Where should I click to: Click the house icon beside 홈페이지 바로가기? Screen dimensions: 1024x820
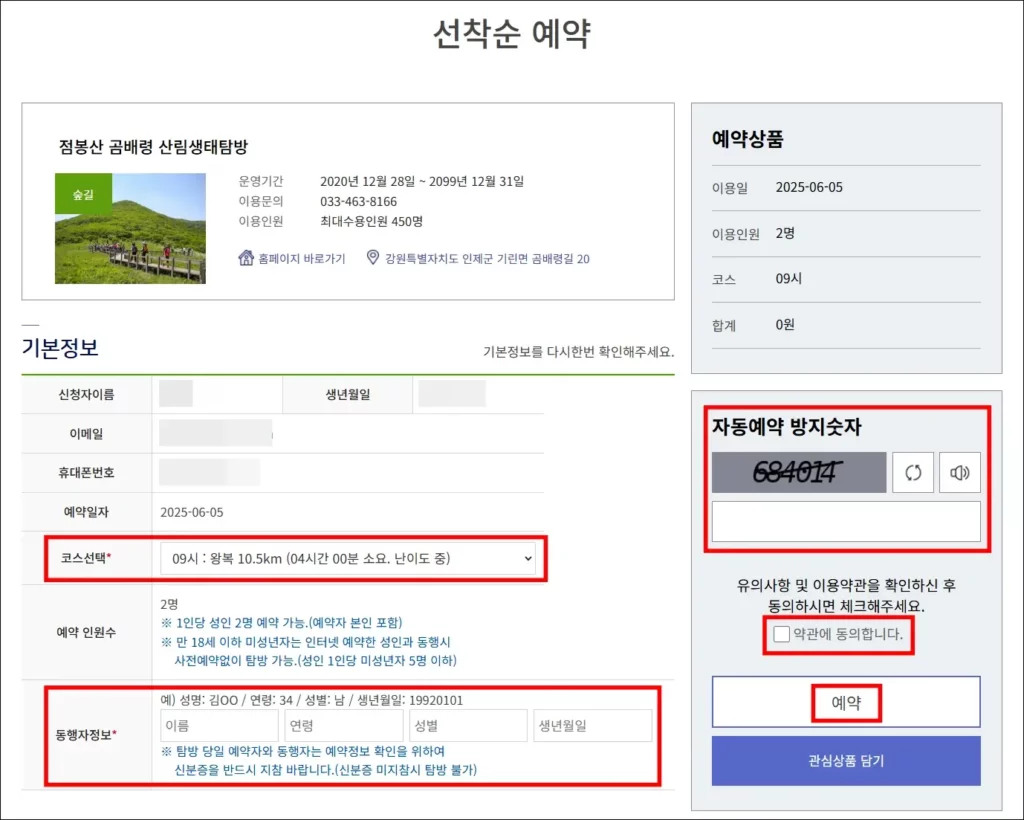[x=246, y=258]
